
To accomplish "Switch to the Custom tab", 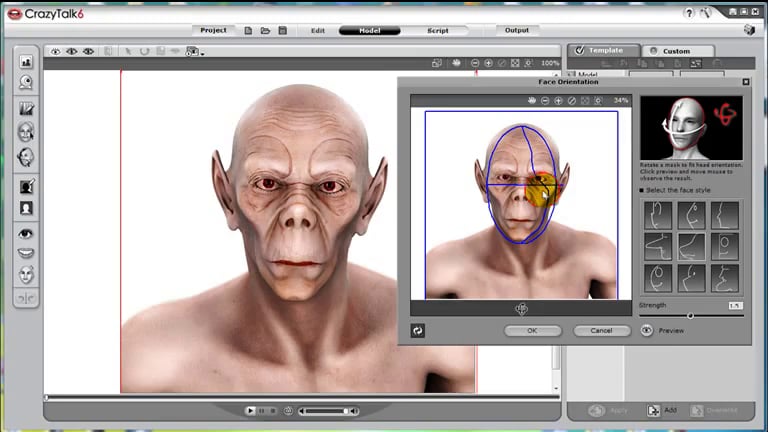I will click(678, 50).
